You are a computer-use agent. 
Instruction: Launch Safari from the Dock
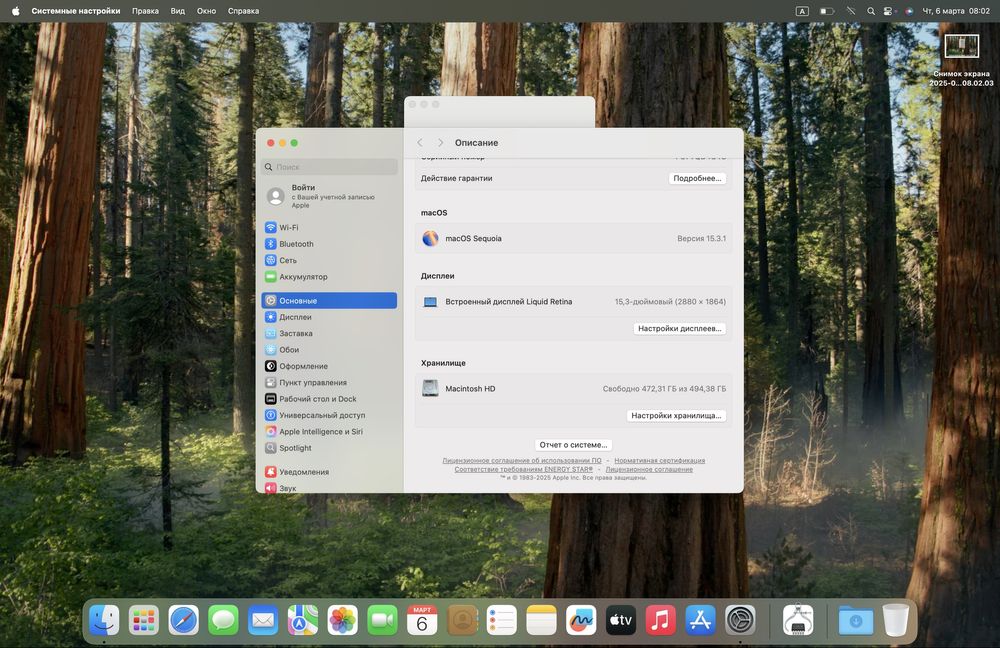tap(184, 620)
